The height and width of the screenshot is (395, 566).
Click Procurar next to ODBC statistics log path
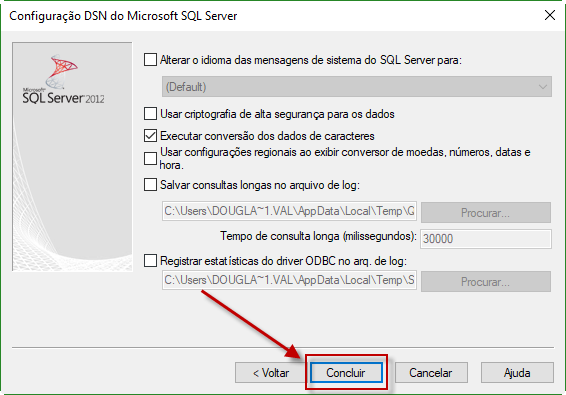point(486,281)
